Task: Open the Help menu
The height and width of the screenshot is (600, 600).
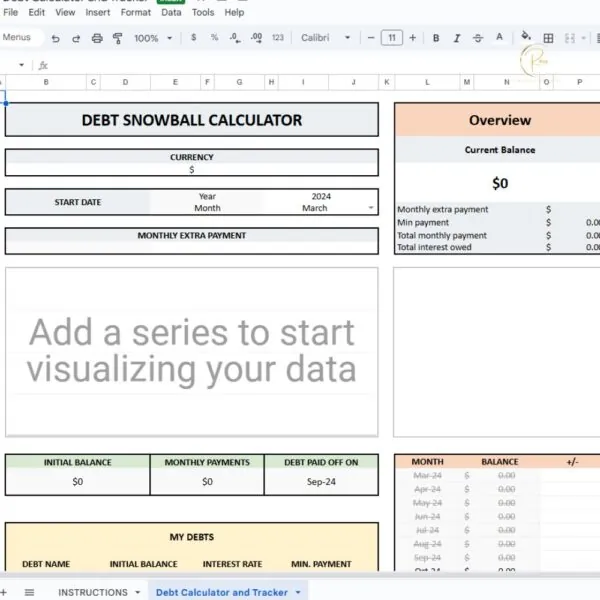Action: pyautogui.click(x=234, y=12)
